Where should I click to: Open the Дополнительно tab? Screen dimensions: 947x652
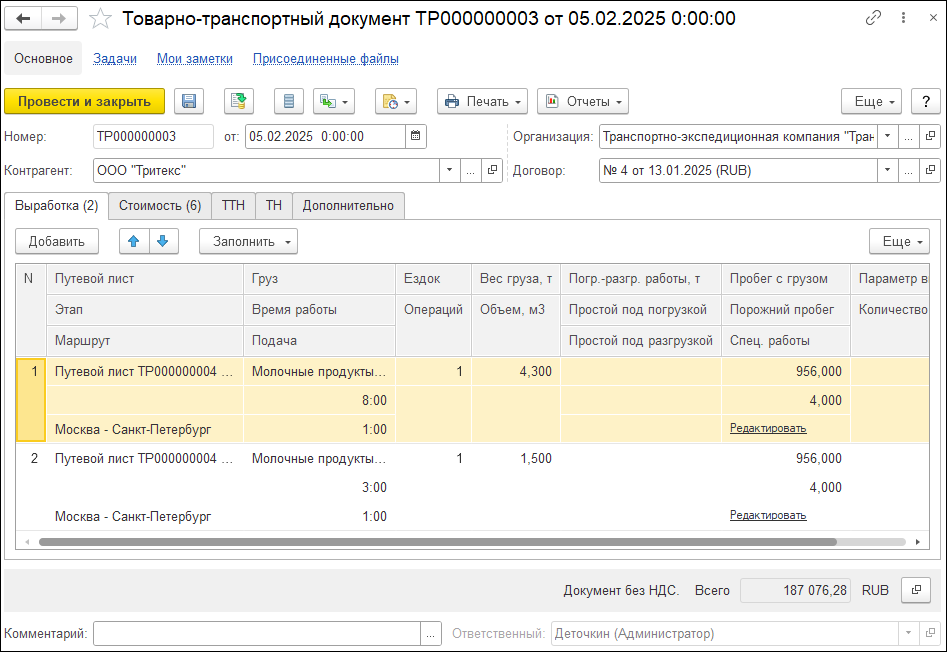coord(348,206)
